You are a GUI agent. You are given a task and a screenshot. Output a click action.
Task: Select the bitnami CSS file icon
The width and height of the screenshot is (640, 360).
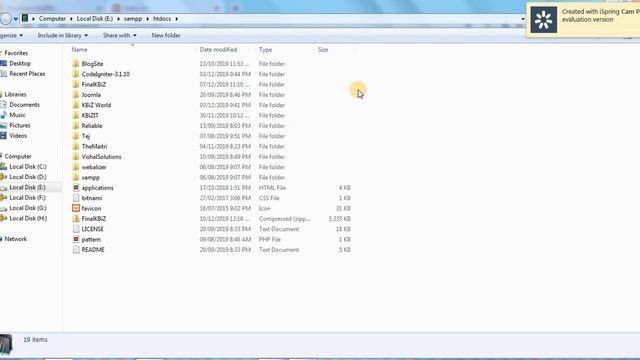point(76,198)
